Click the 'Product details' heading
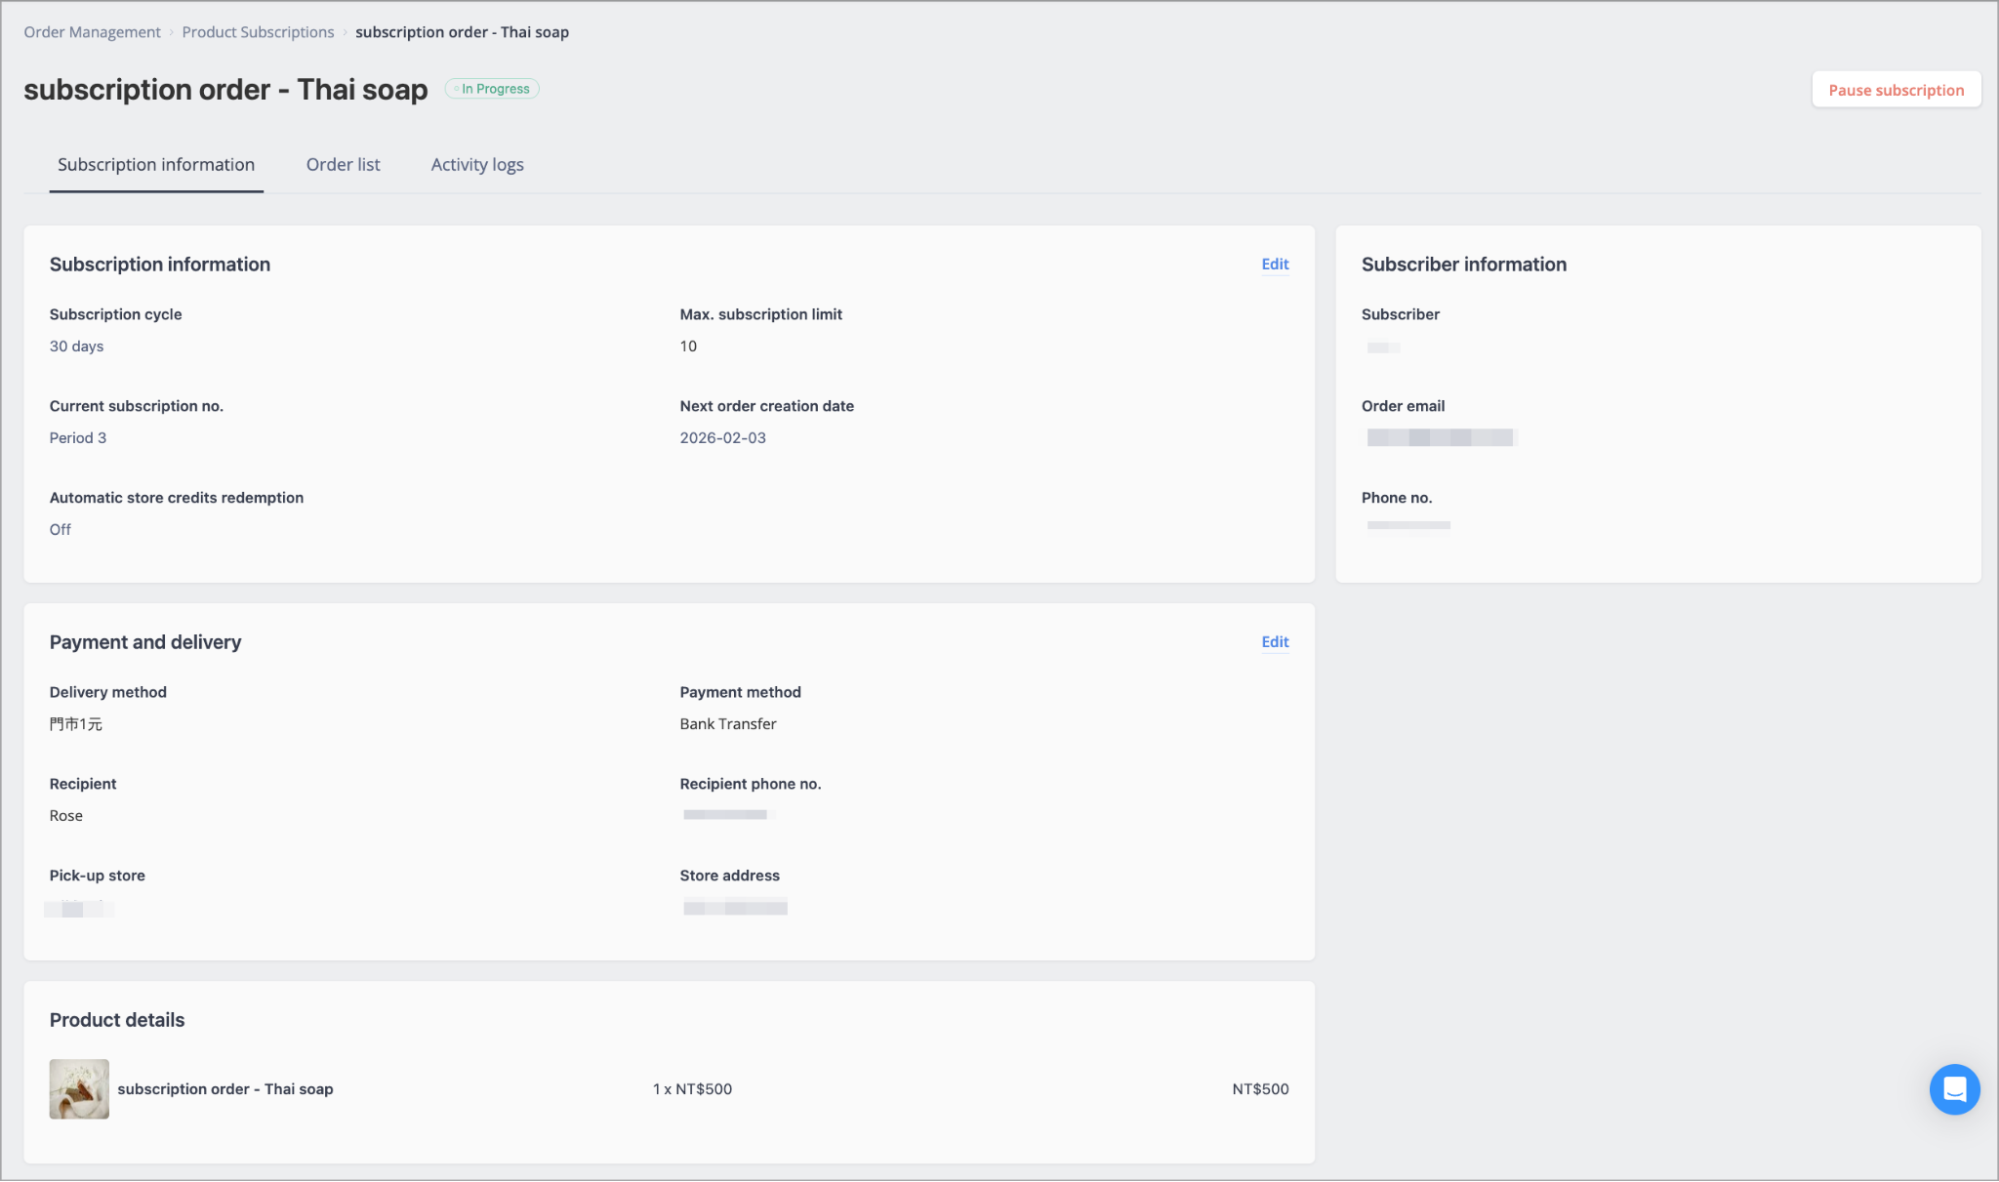The height and width of the screenshot is (1182, 1999). pyautogui.click(x=117, y=1020)
